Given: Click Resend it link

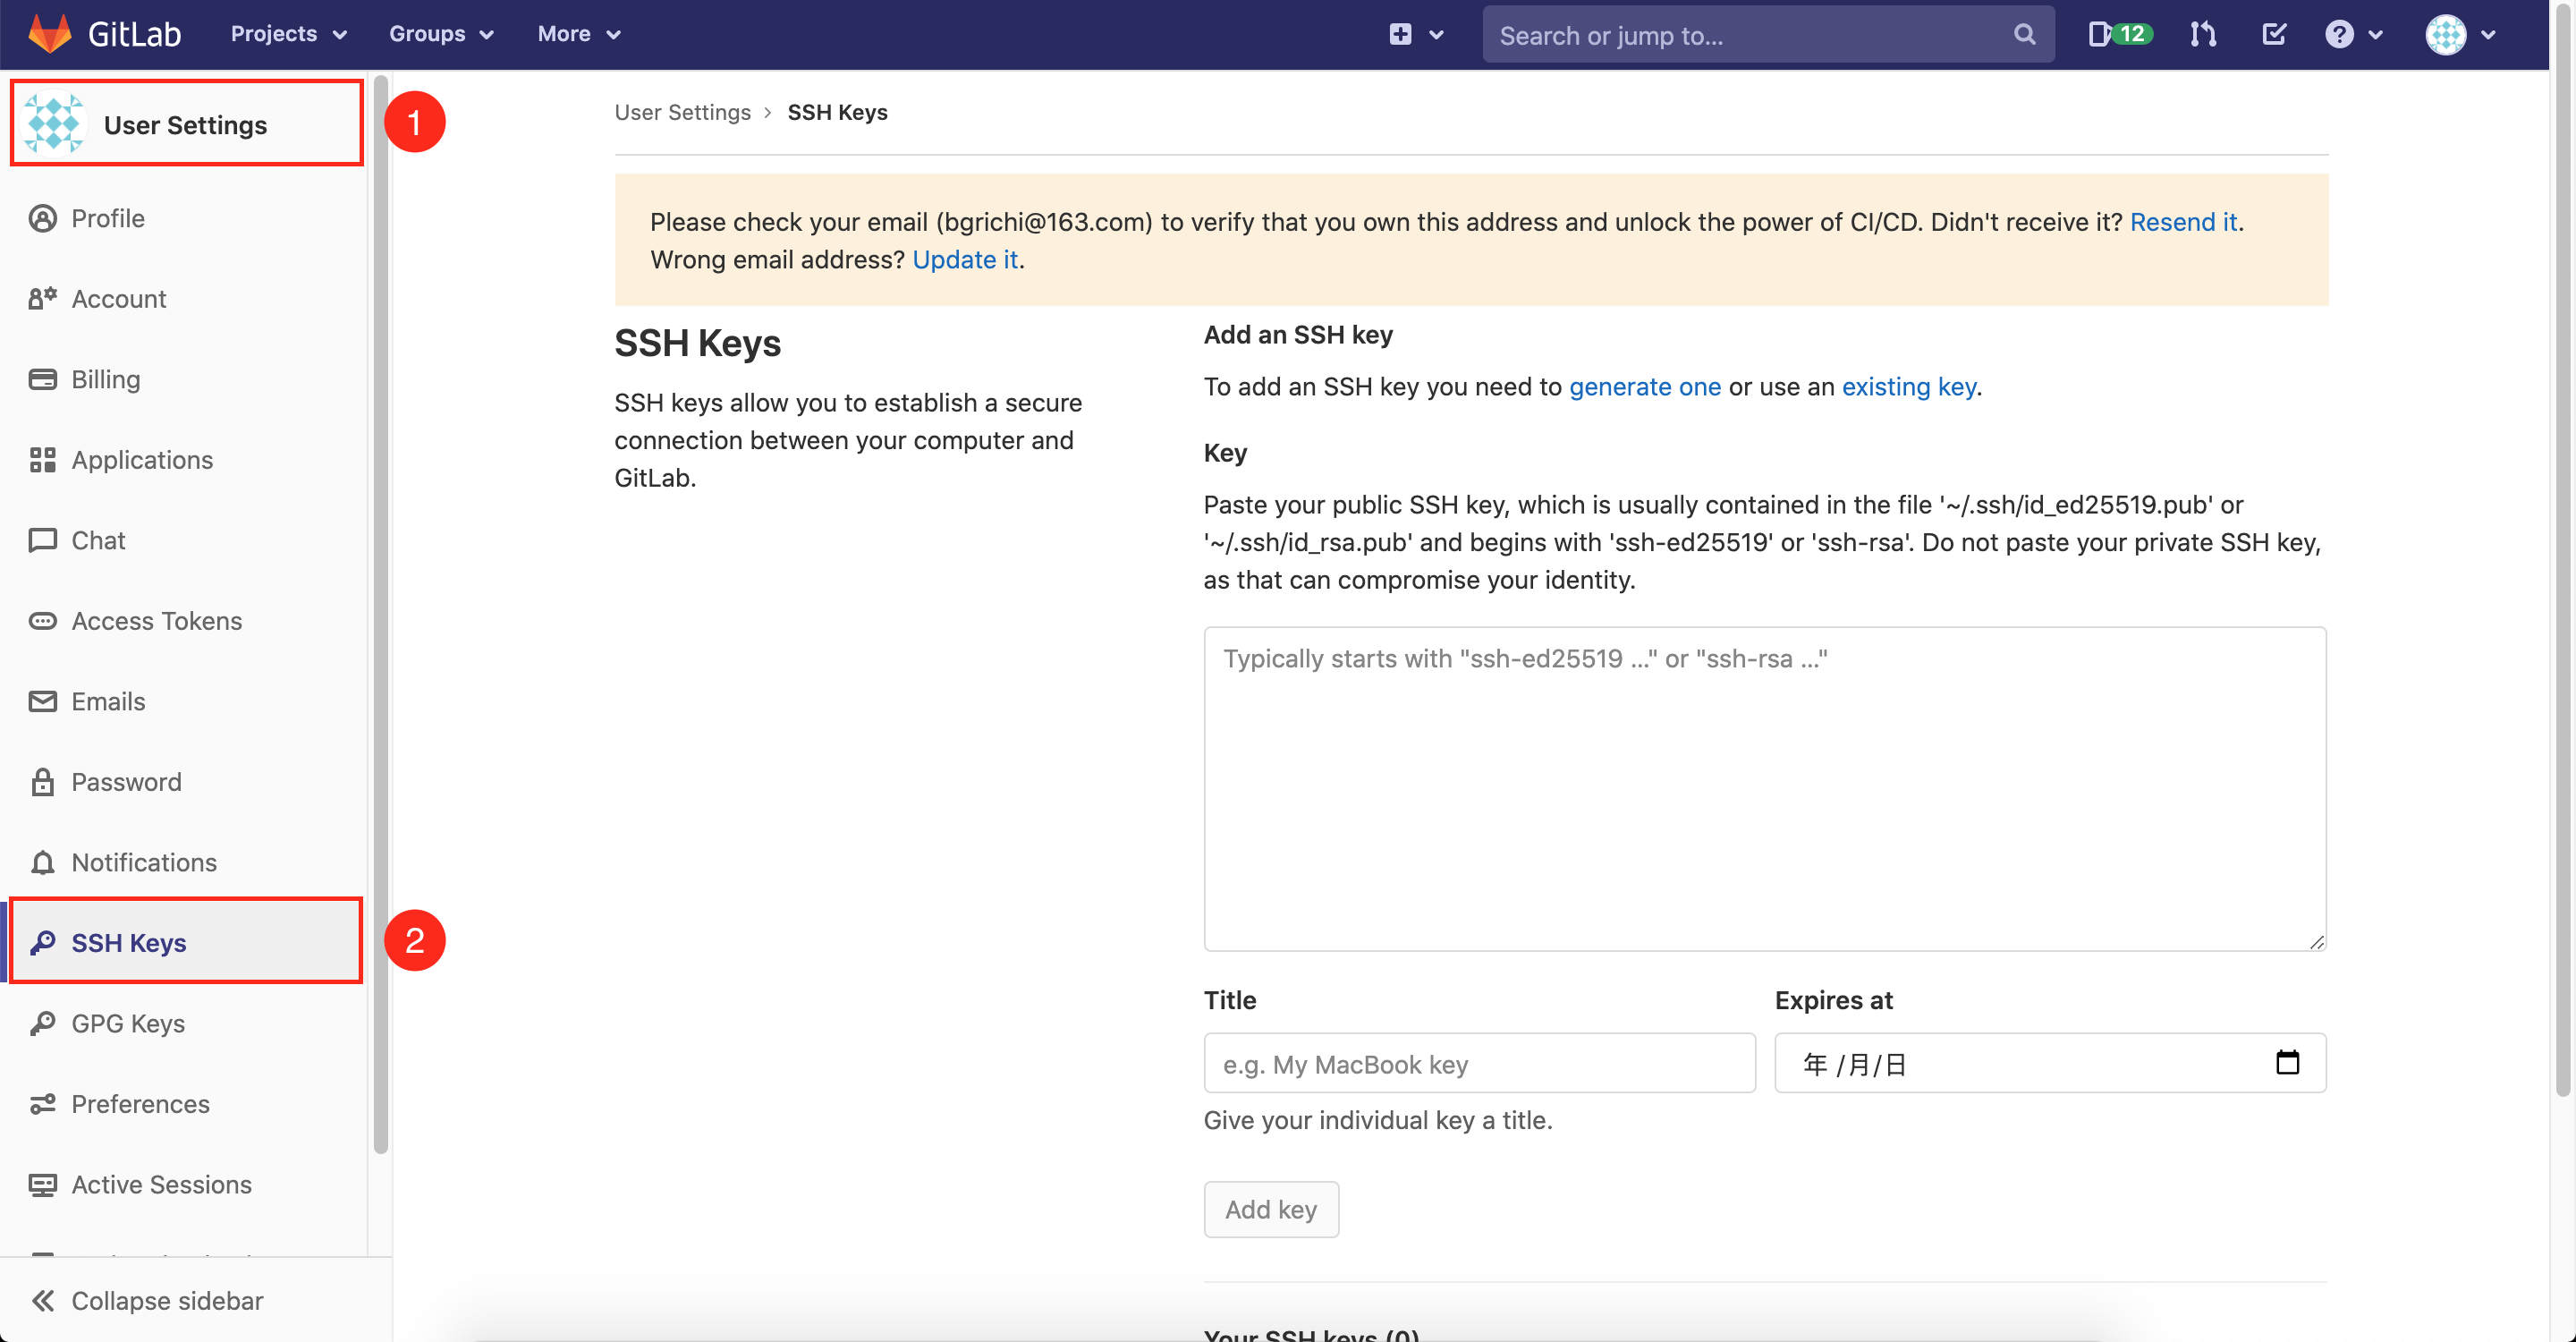Looking at the screenshot, I should (2183, 221).
